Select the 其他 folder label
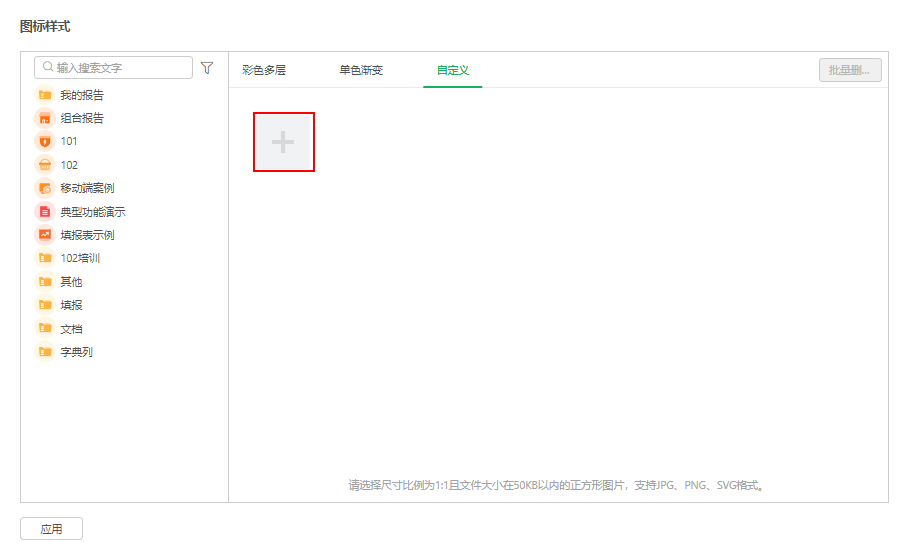 [71, 282]
